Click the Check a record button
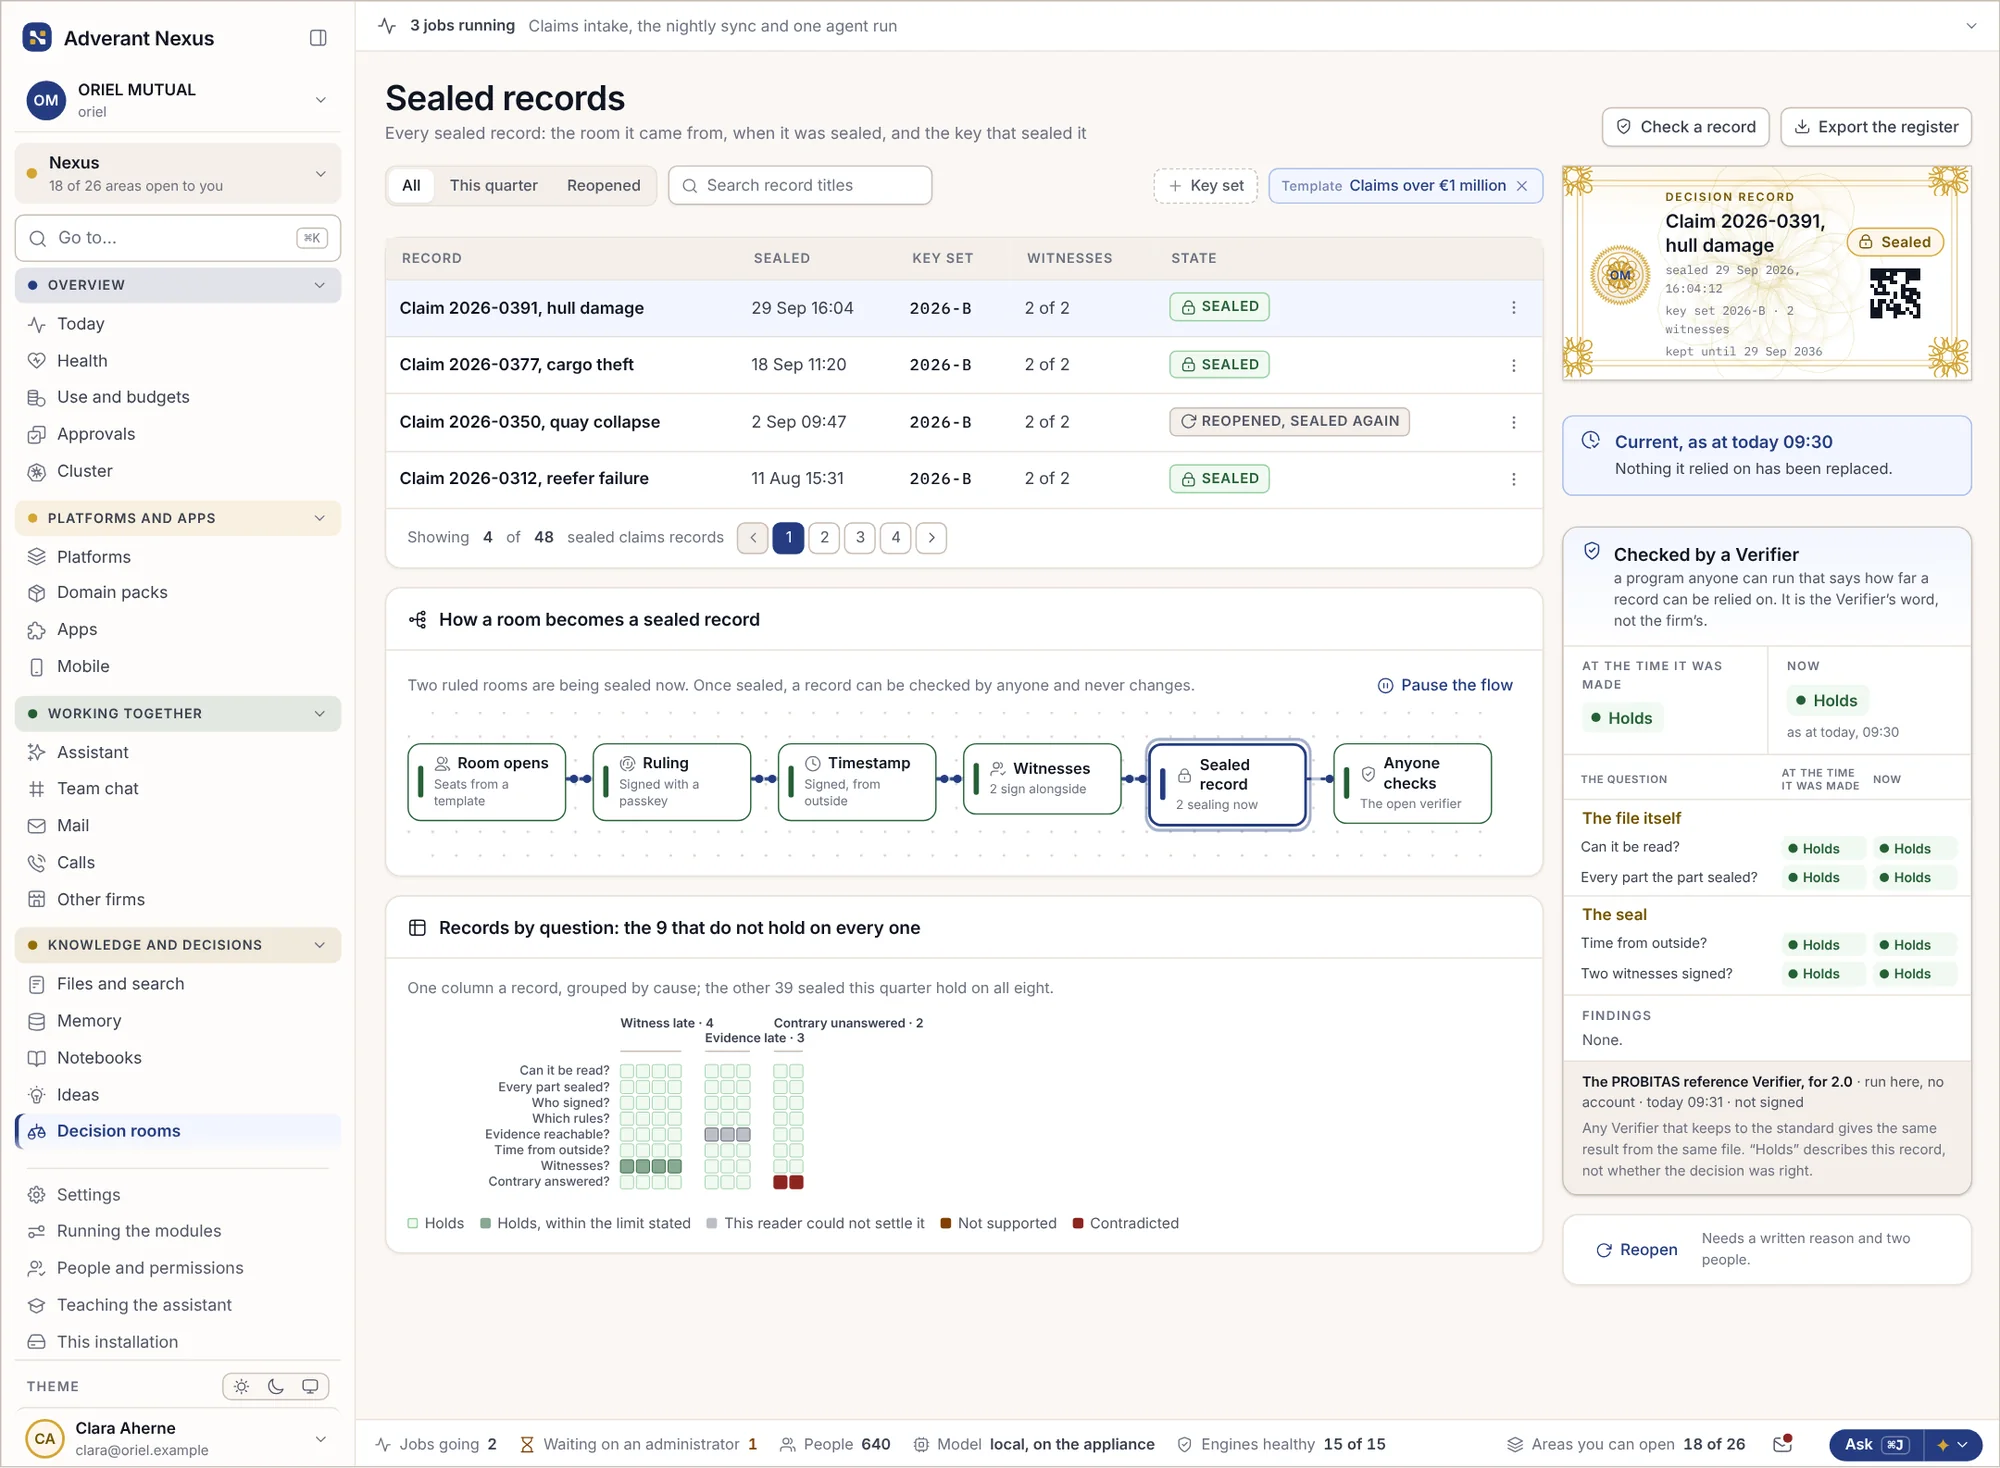Viewport: 2000px width, 1468px height. pyautogui.click(x=1685, y=127)
